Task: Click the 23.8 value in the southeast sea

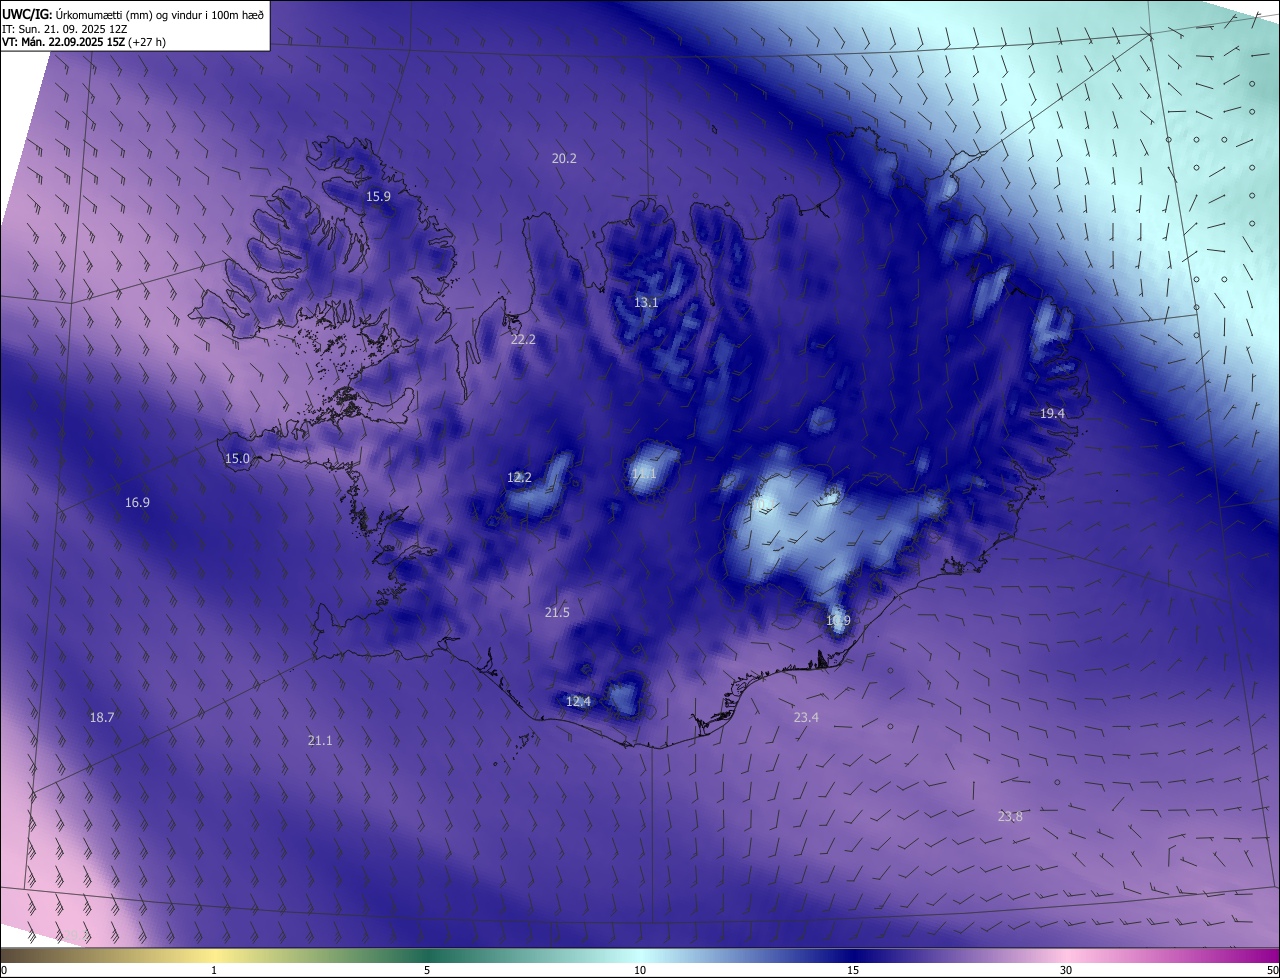Action: click(1010, 816)
